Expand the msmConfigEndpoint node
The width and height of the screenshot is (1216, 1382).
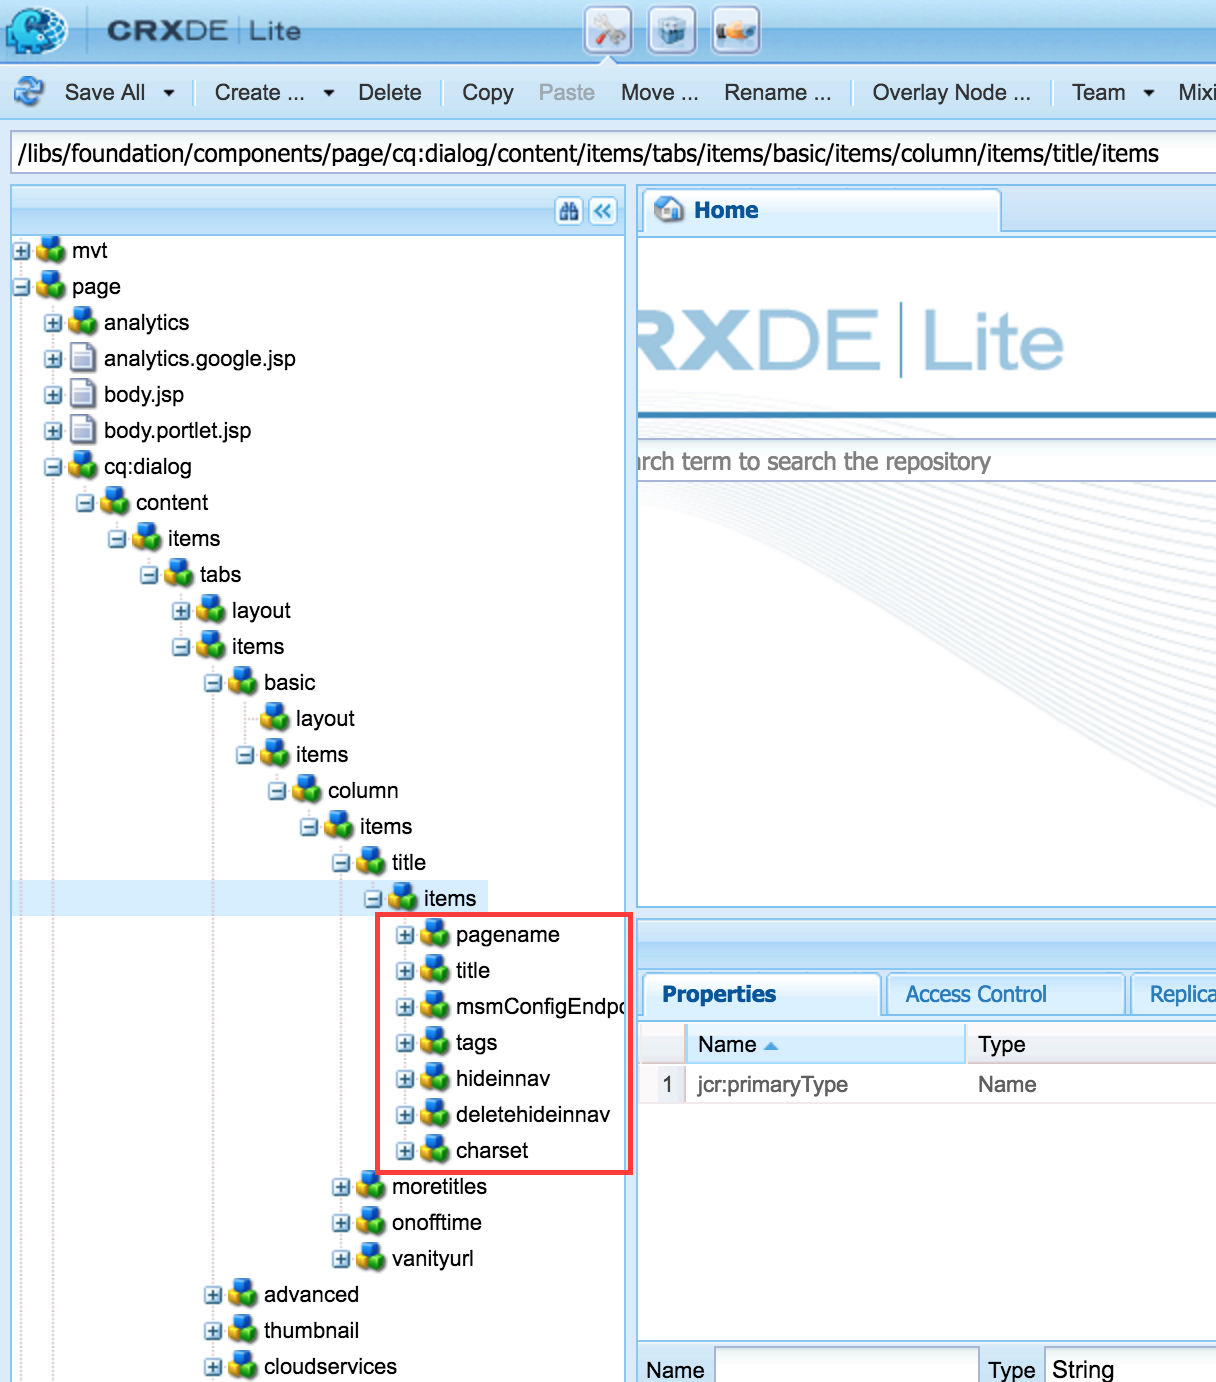click(x=405, y=1007)
